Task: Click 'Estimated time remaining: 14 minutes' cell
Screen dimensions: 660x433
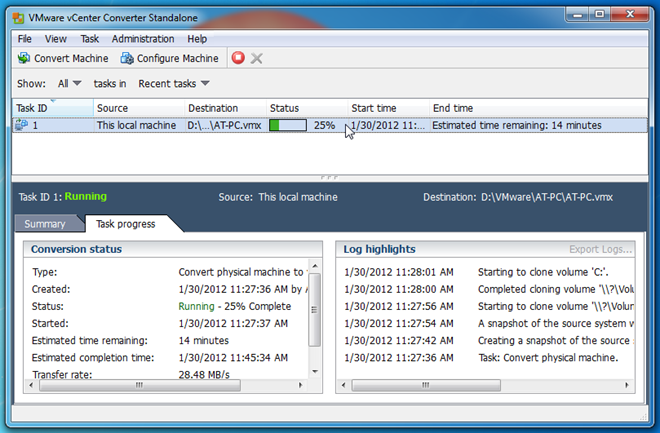Action: pos(517,125)
